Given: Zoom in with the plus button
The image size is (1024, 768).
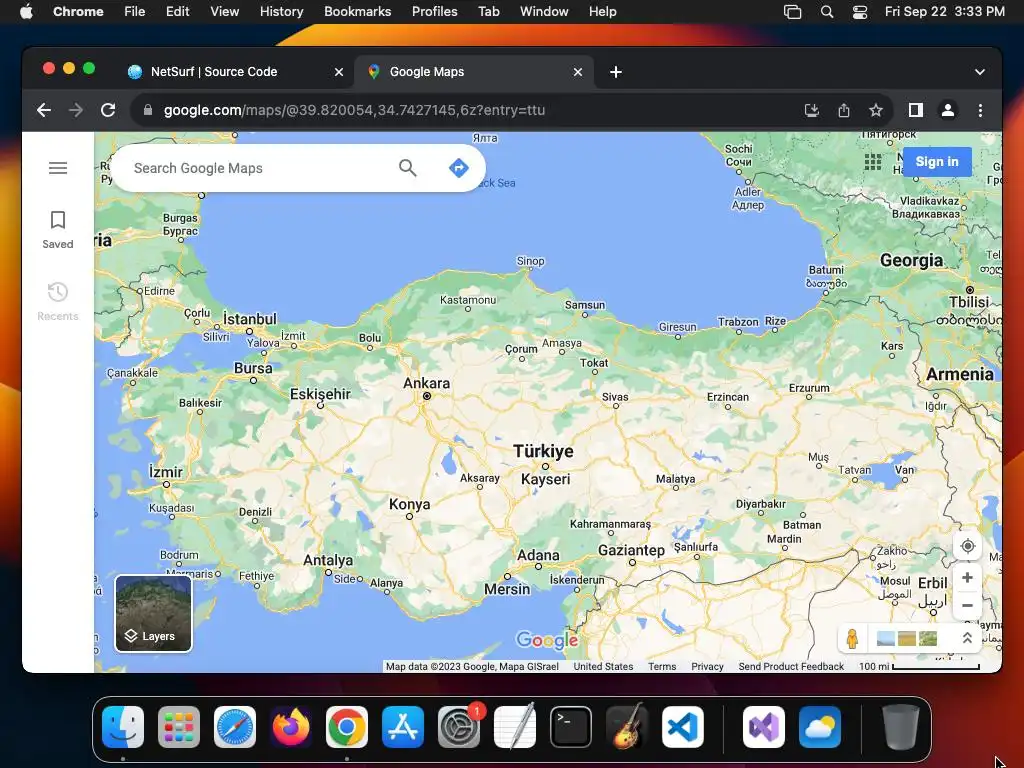Looking at the screenshot, I should pyautogui.click(x=967, y=578).
